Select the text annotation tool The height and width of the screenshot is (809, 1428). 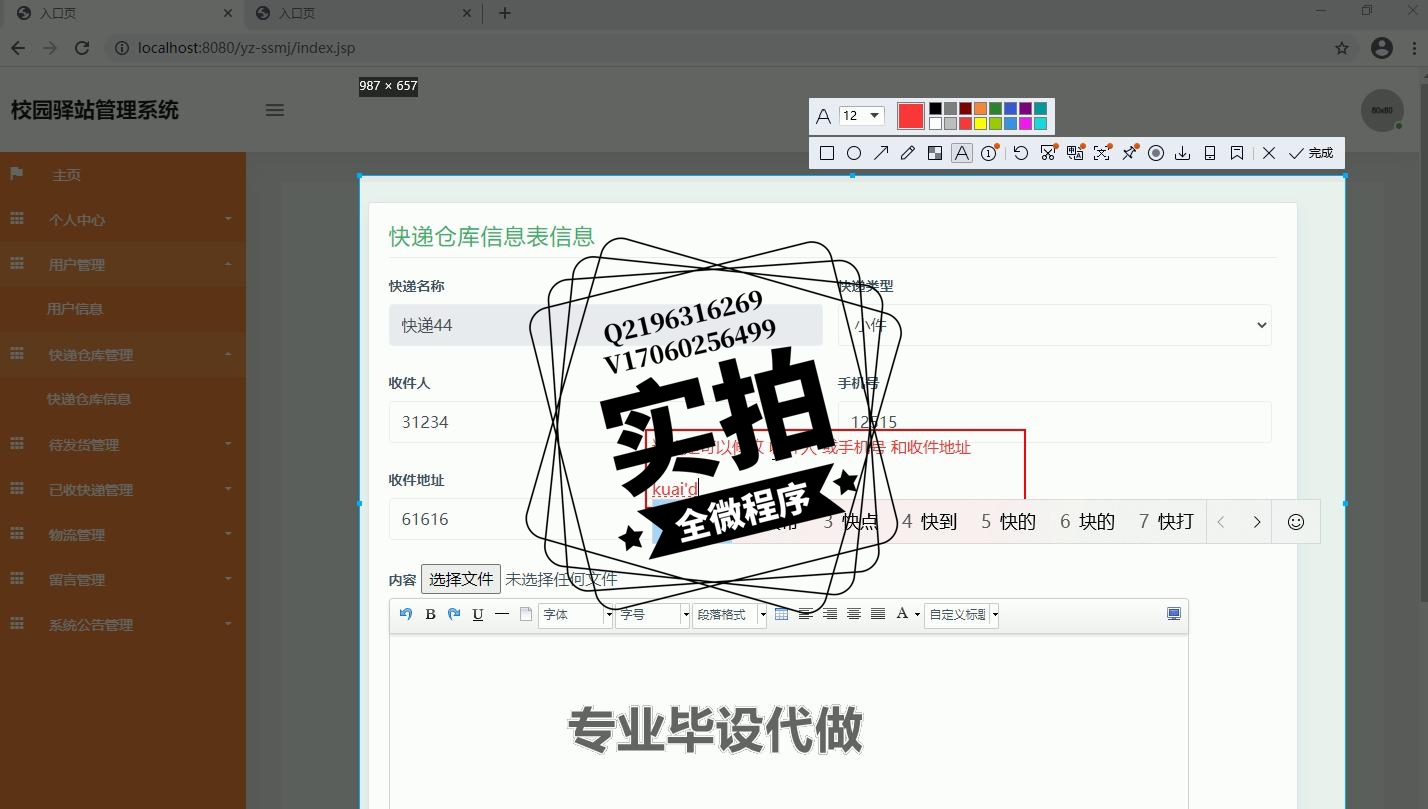click(x=961, y=153)
